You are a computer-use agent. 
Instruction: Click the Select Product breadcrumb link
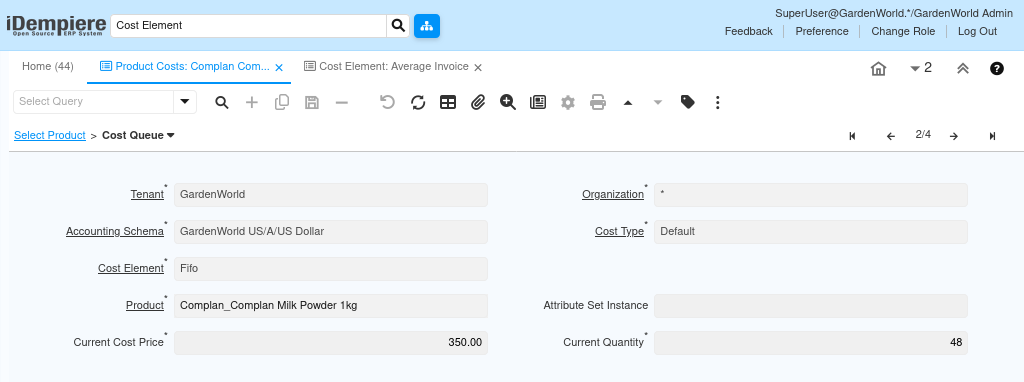coord(50,135)
